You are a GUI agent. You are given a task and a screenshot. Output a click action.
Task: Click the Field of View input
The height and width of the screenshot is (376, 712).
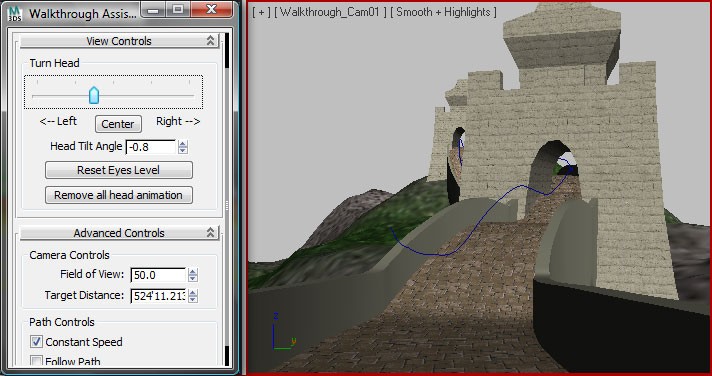coord(158,275)
